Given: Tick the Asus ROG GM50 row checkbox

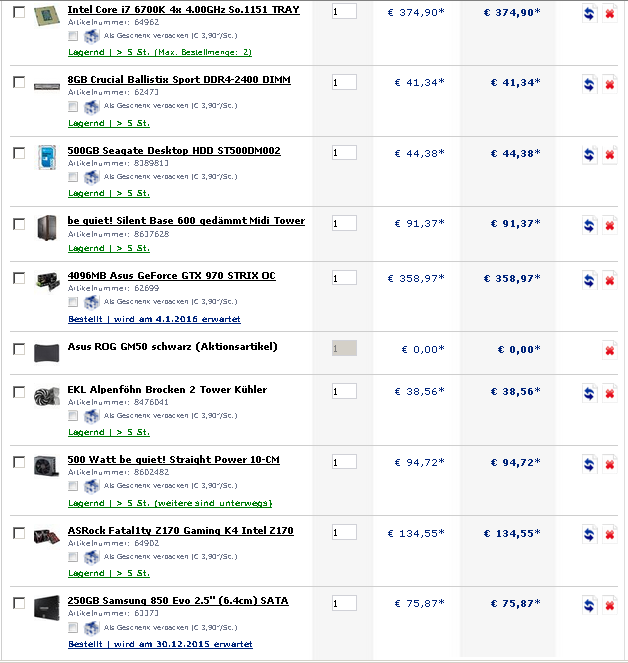Looking at the screenshot, I should [x=19, y=349].
